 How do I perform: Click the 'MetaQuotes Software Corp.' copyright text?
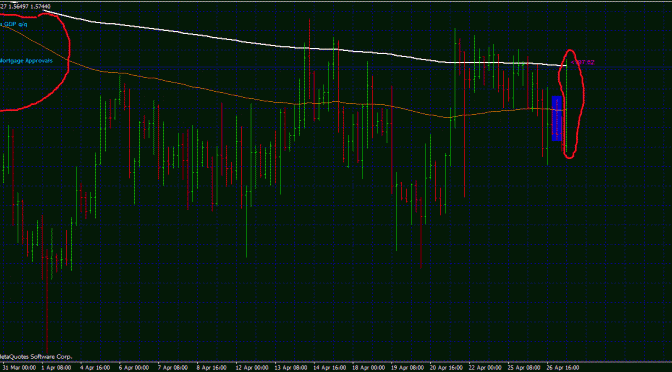coord(36,357)
